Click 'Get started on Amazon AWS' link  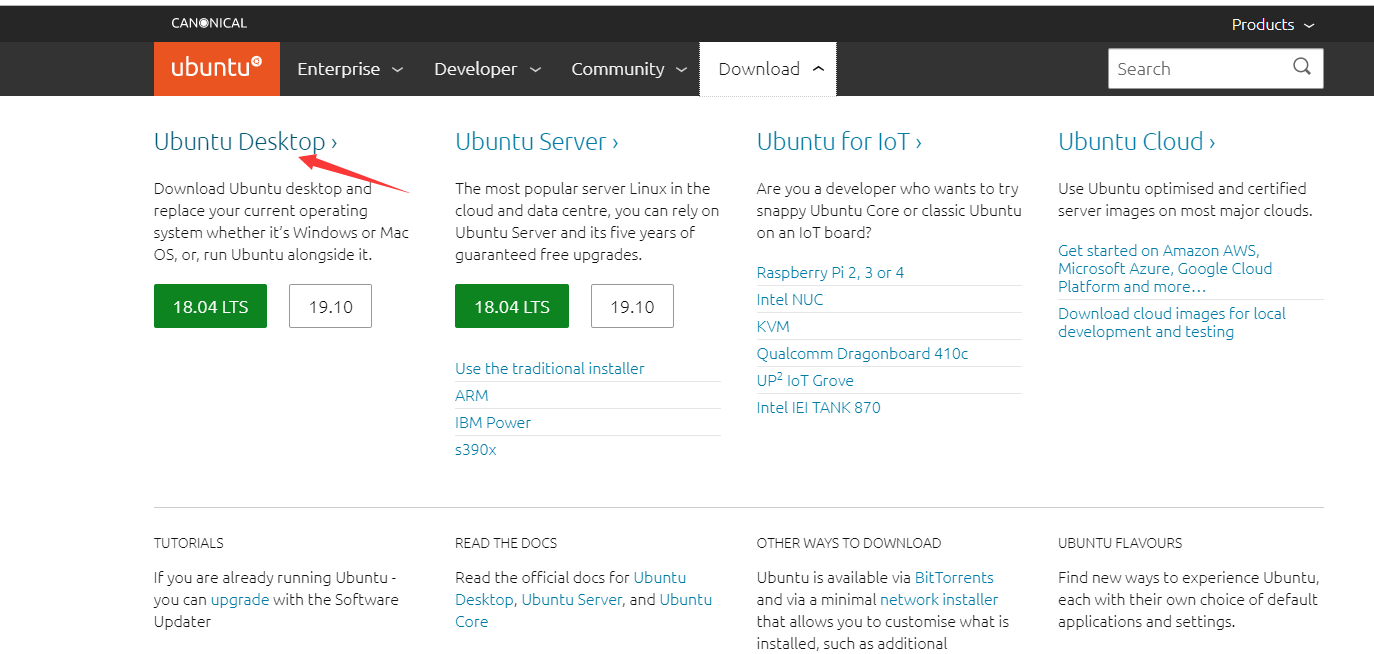[1165, 268]
